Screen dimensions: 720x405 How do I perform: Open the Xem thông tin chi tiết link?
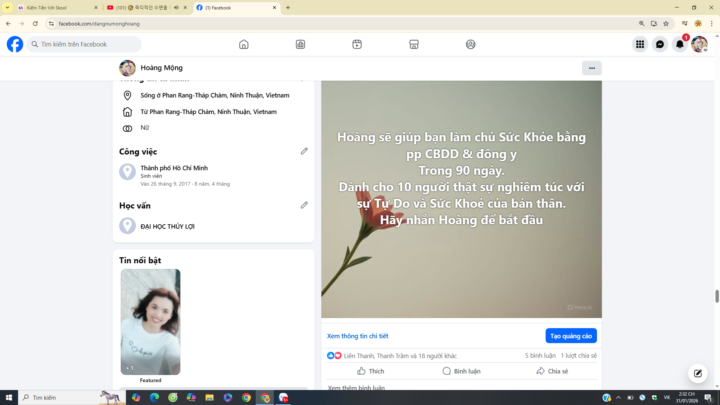tap(358, 336)
